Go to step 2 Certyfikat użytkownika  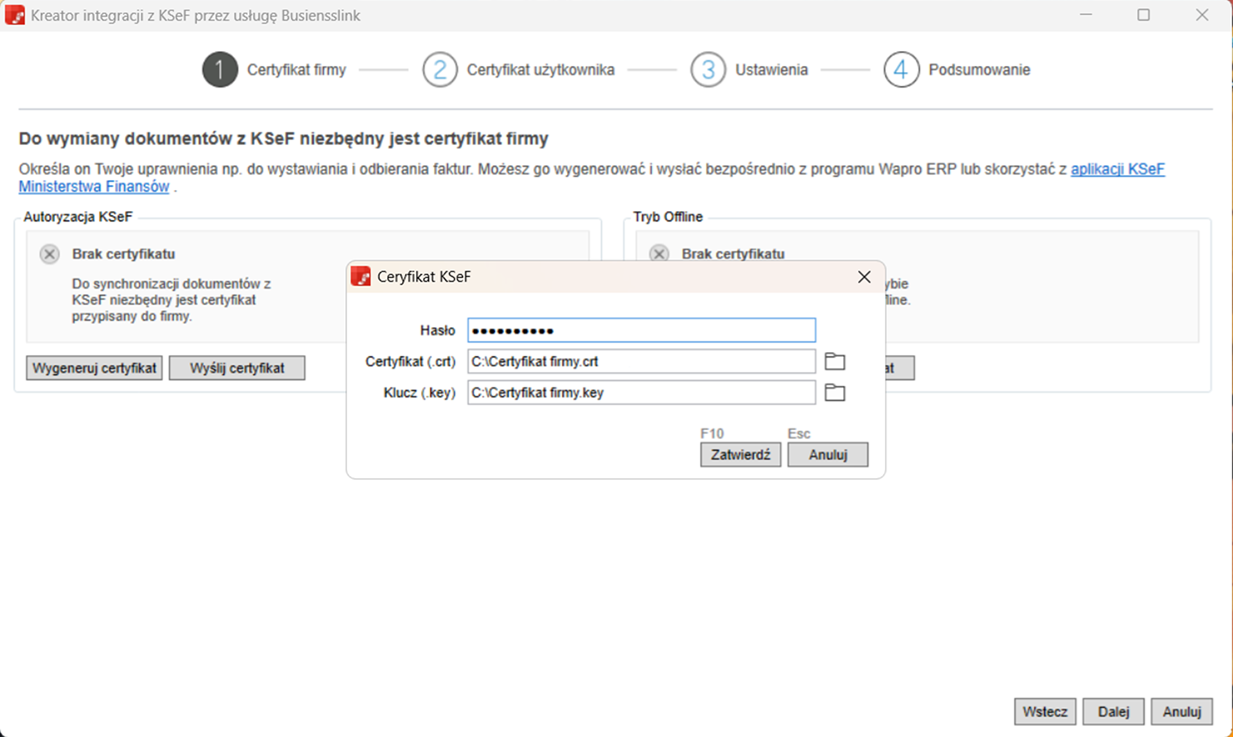tap(440, 70)
